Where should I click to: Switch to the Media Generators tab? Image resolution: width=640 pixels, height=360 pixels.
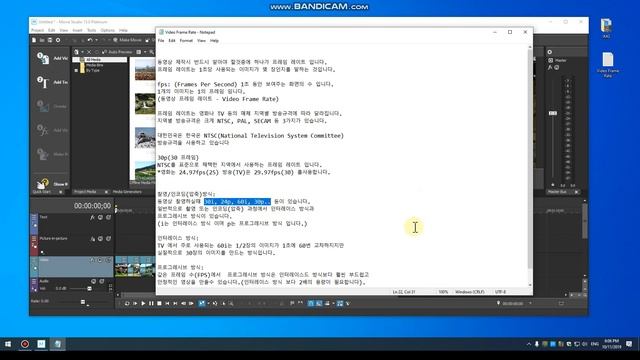point(127,192)
